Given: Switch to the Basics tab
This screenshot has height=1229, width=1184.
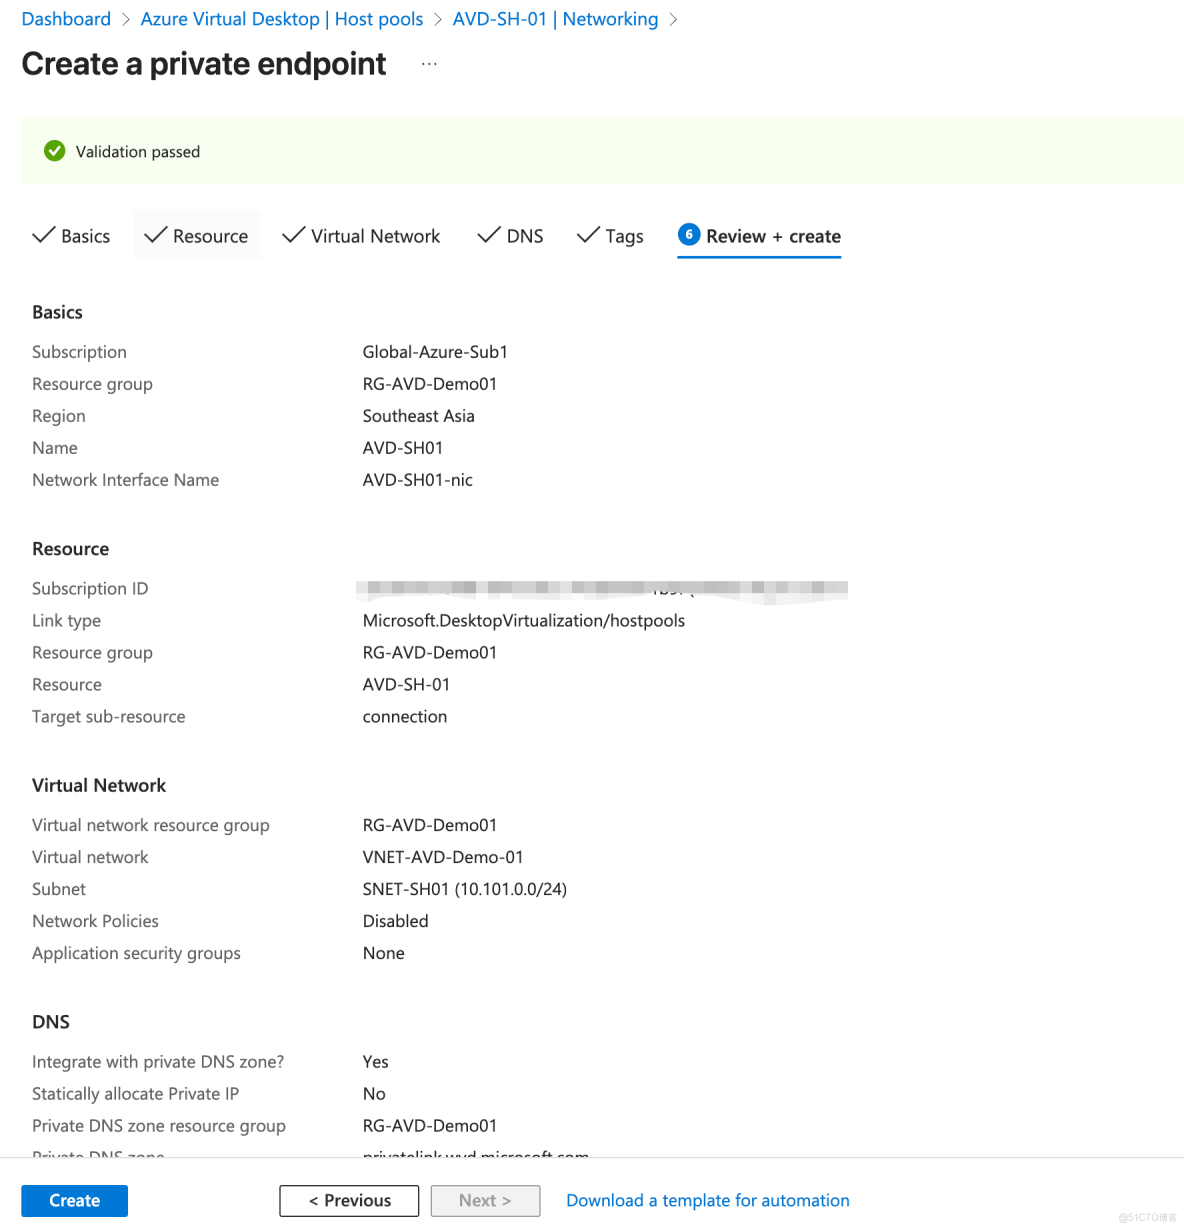Looking at the screenshot, I should 83,236.
